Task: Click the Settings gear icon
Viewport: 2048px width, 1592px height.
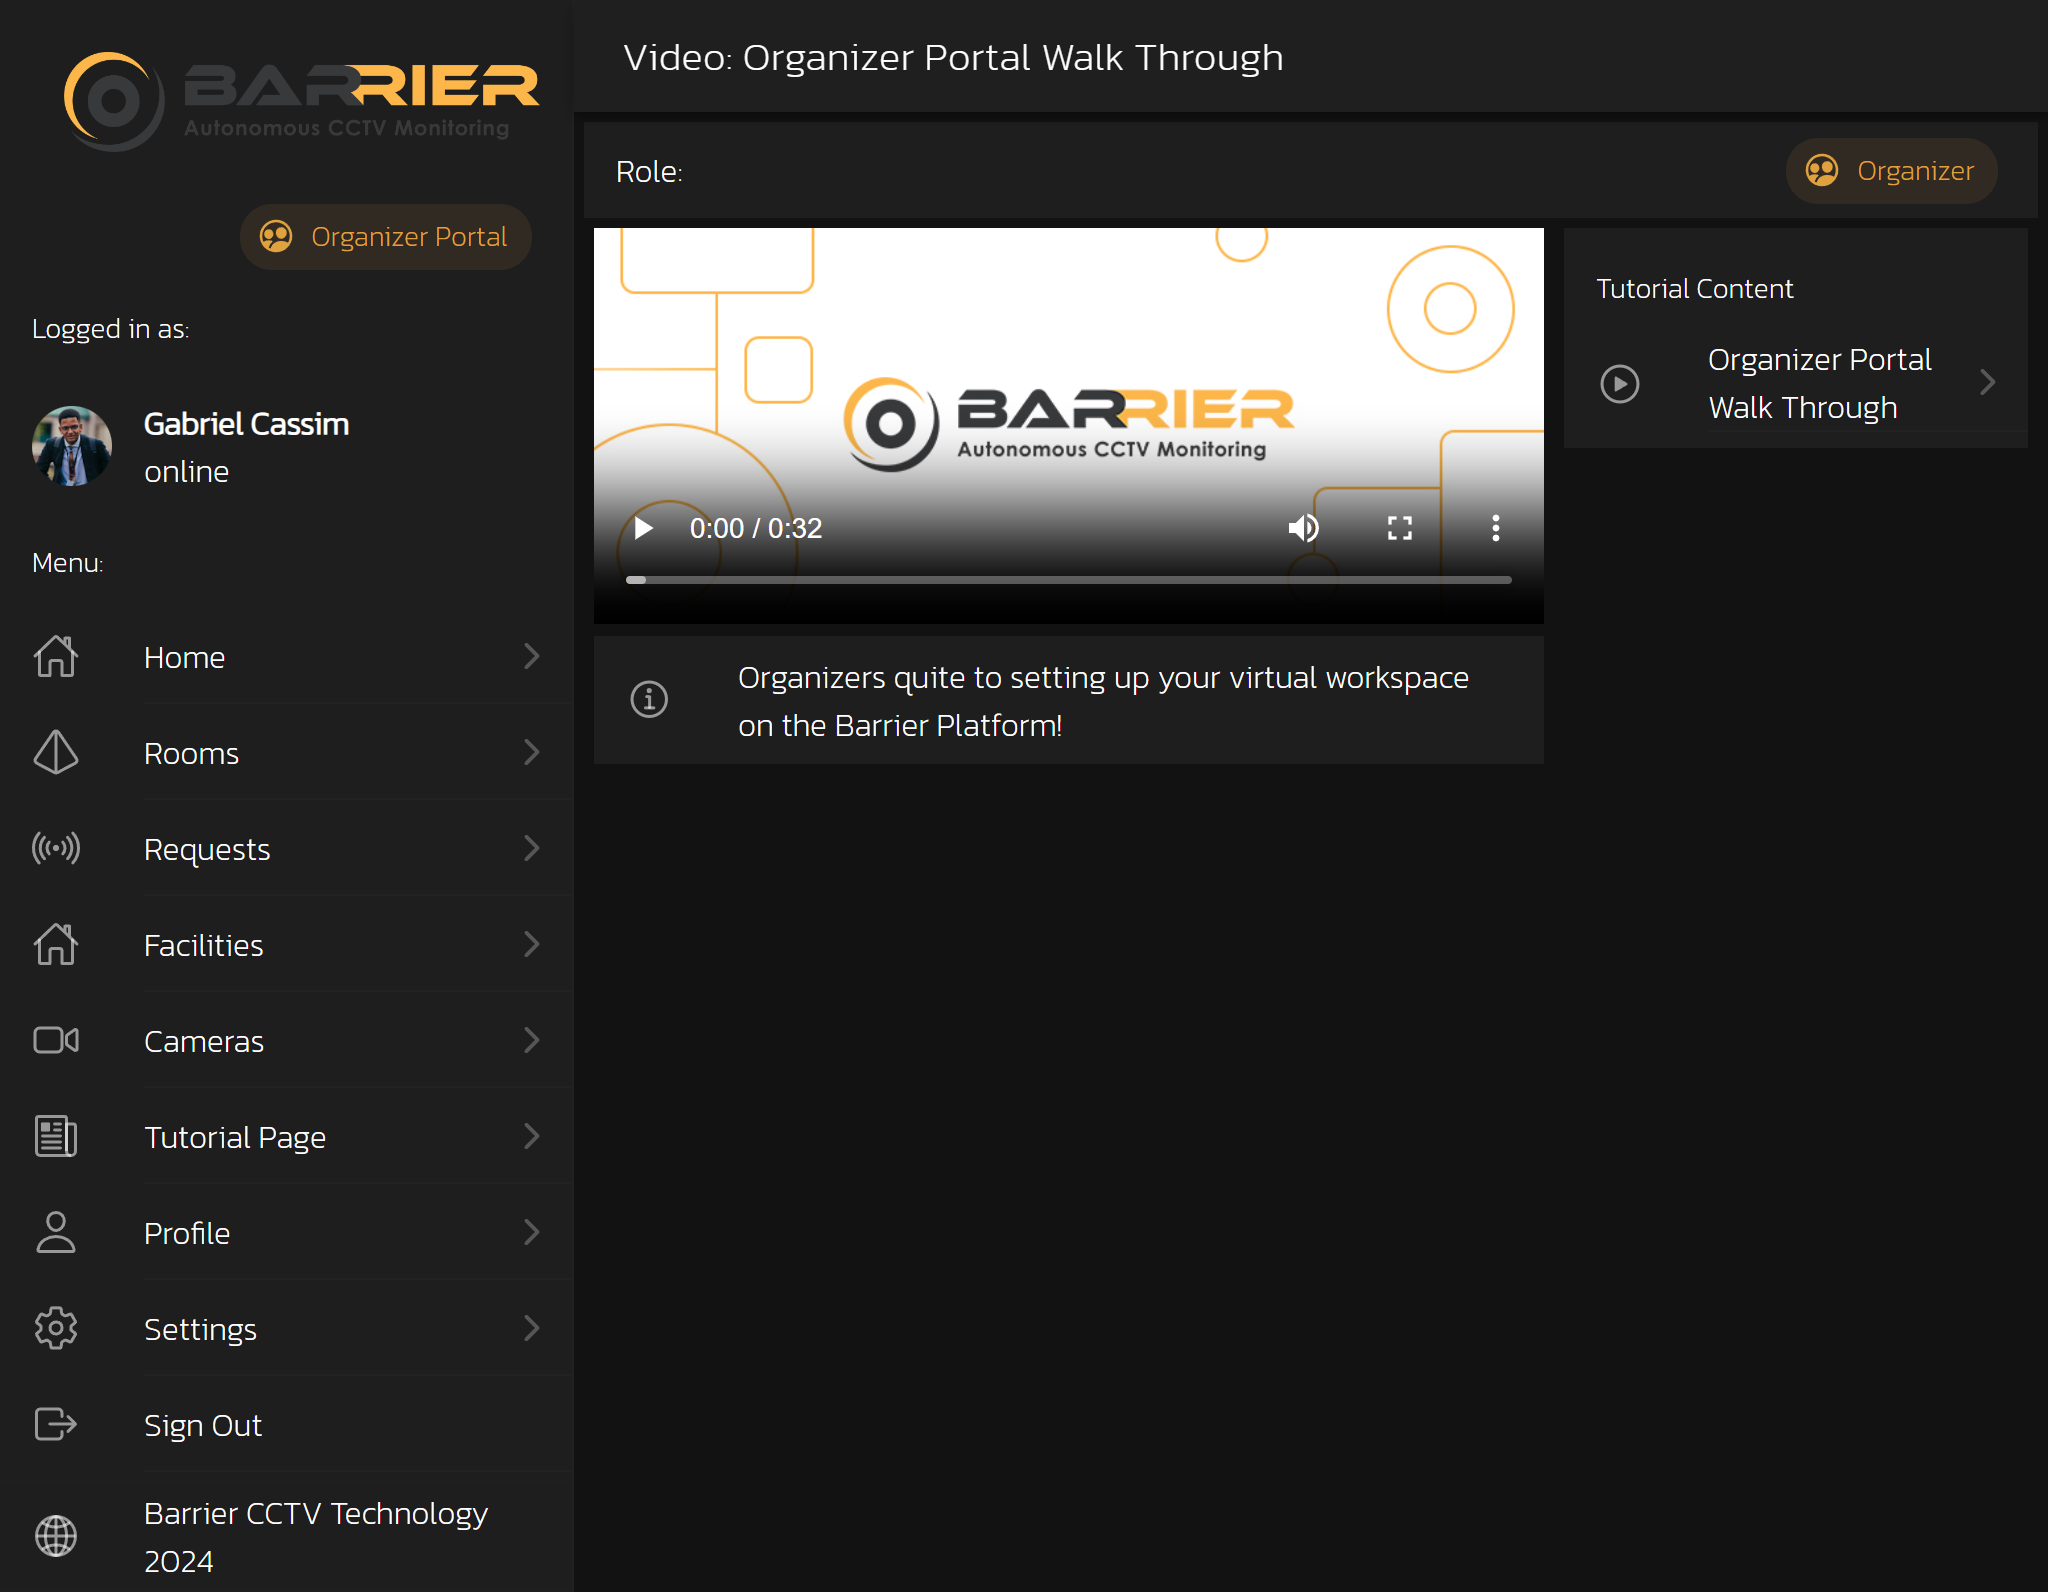Action: point(56,1328)
